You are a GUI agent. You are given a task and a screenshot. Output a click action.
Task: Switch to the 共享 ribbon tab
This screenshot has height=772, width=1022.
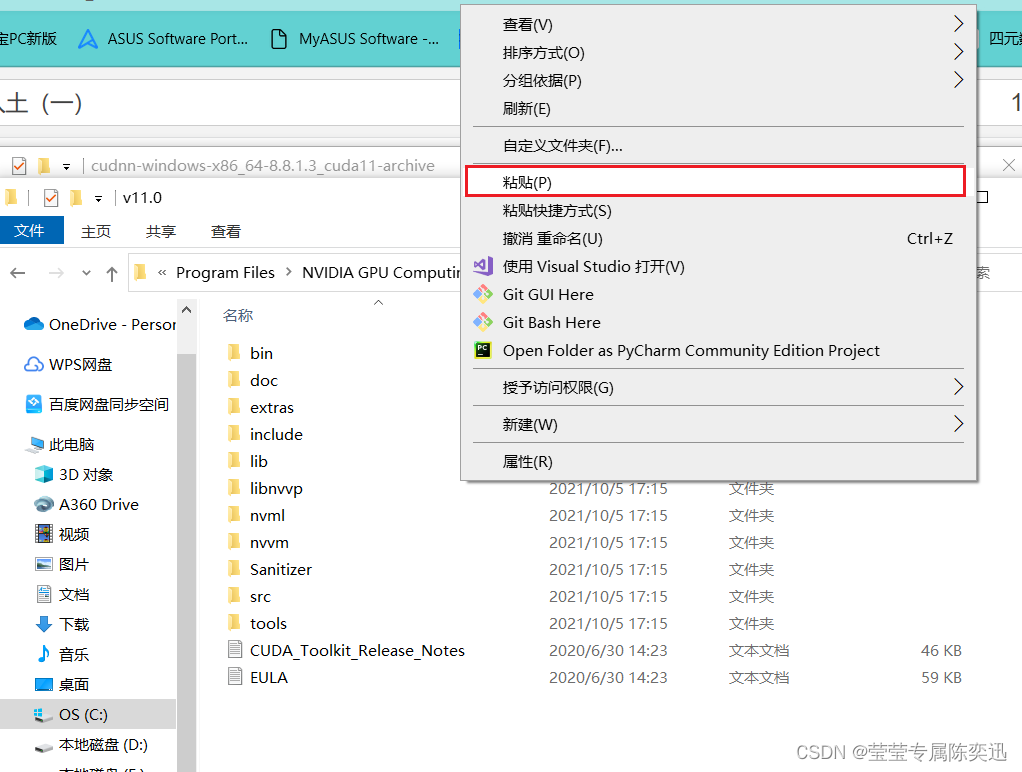tap(161, 231)
